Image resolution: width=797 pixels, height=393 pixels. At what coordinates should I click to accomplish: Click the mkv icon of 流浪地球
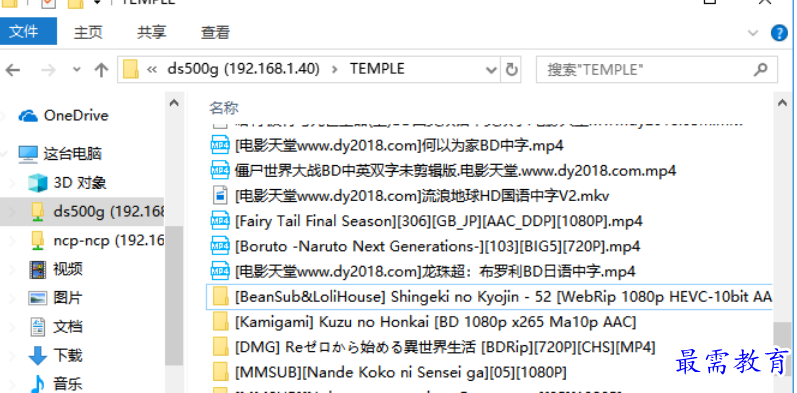(220, 196)
